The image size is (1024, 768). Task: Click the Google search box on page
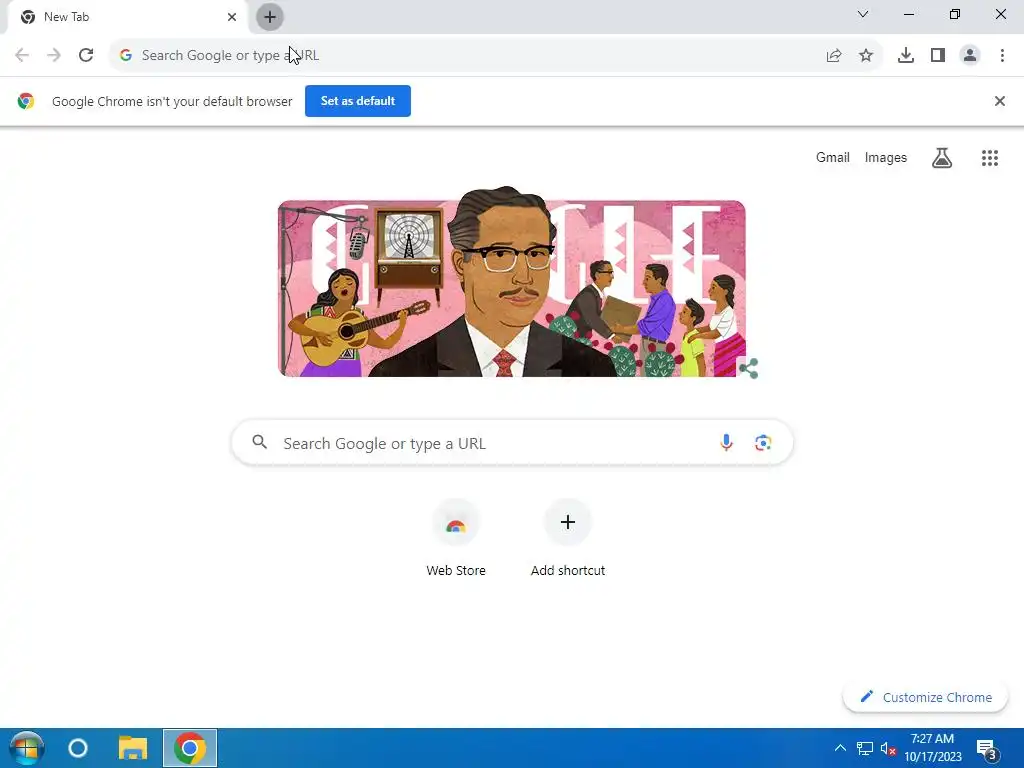pos(512,443)
